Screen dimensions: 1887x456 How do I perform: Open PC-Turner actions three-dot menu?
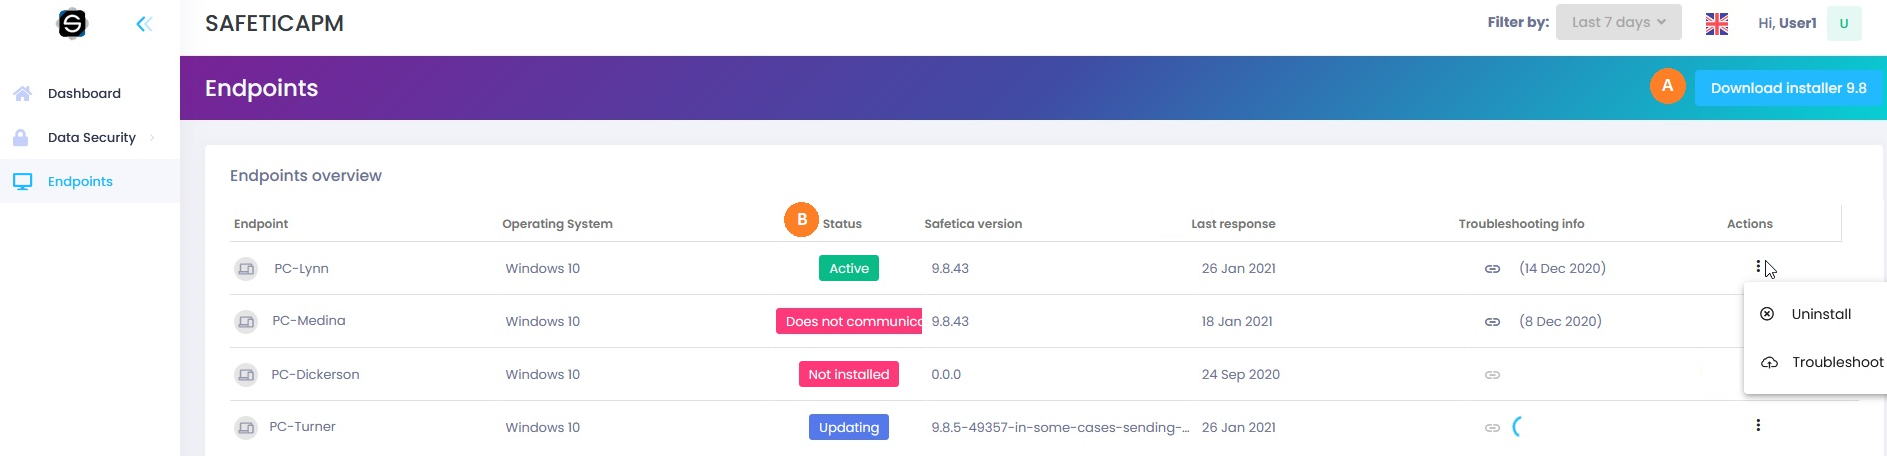coord(1757,425)
